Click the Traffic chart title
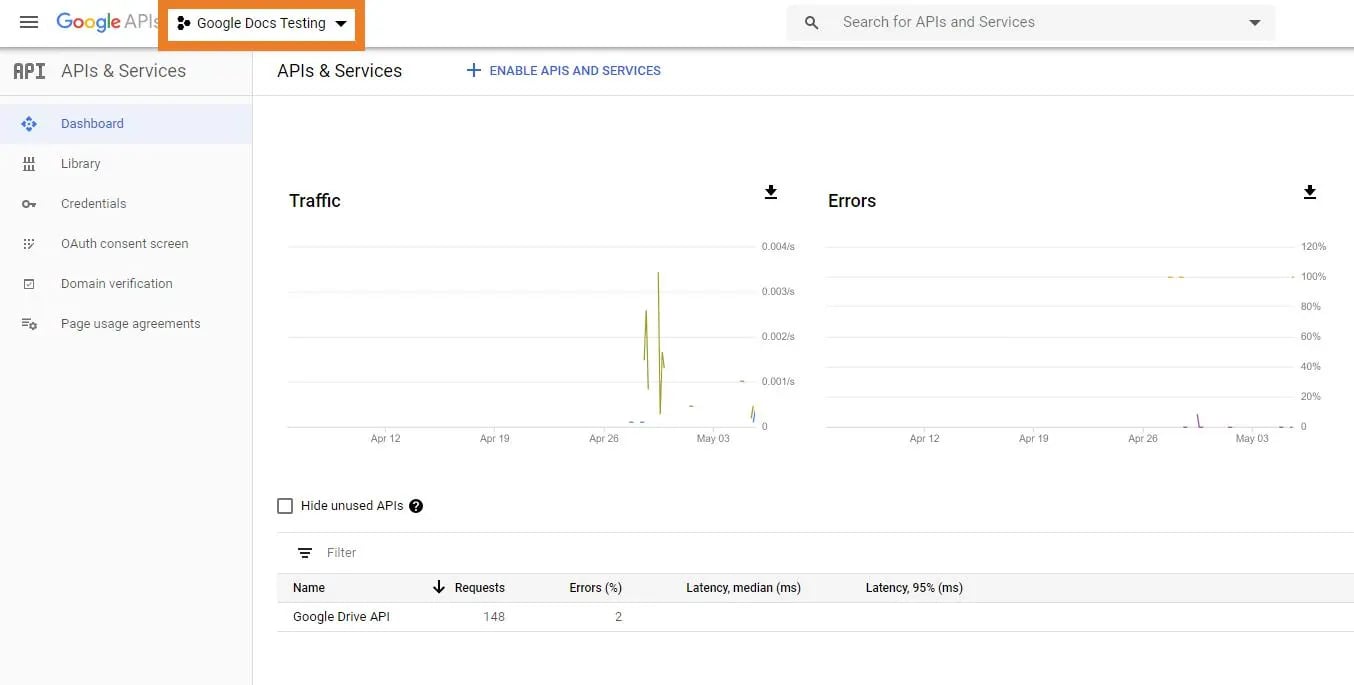The width and height of the screenshot is (1354, 685). click(x=315, y=201)
